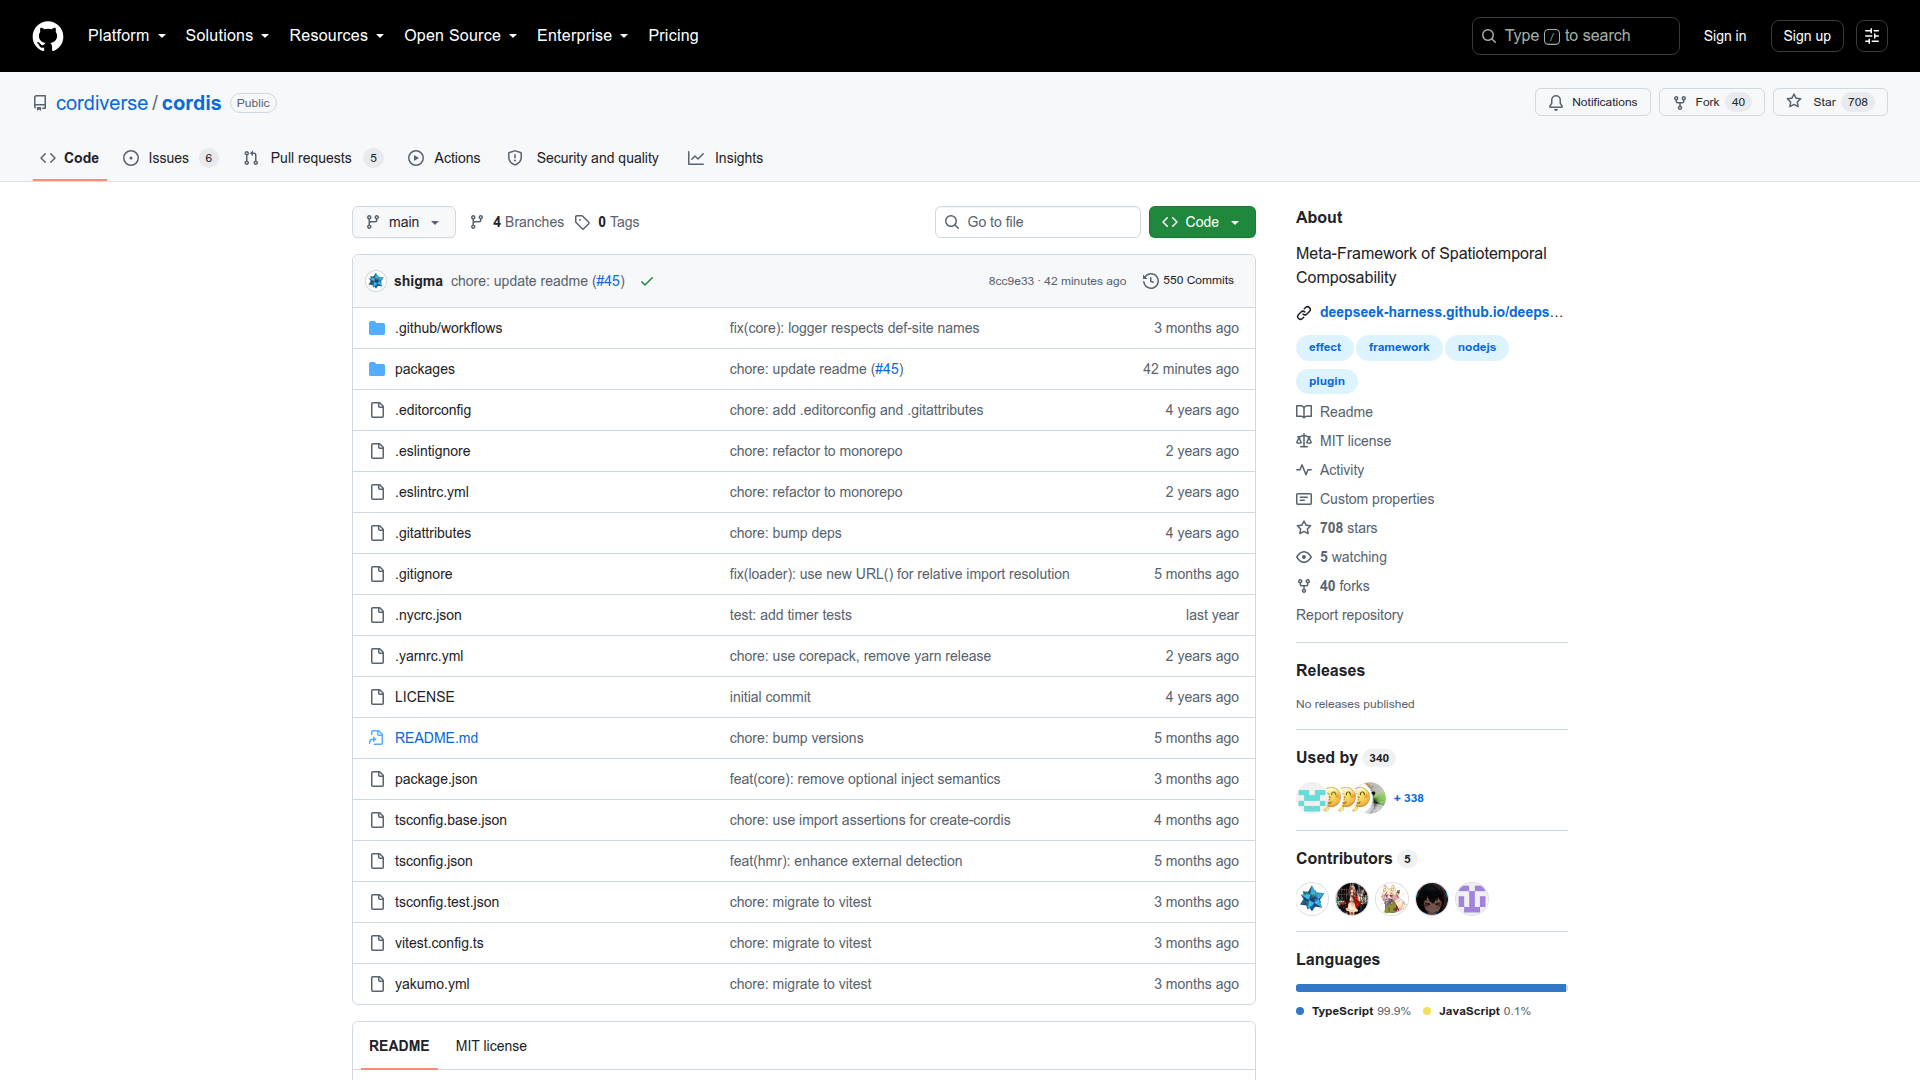
Task: Visit the deepseek-harness.github.io website link
Action: 1440,312
